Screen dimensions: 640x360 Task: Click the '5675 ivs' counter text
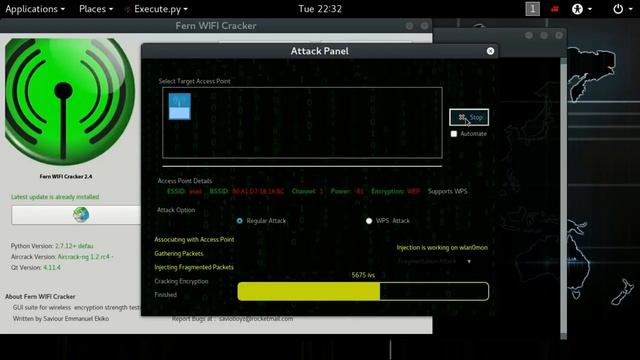point(363,275)
